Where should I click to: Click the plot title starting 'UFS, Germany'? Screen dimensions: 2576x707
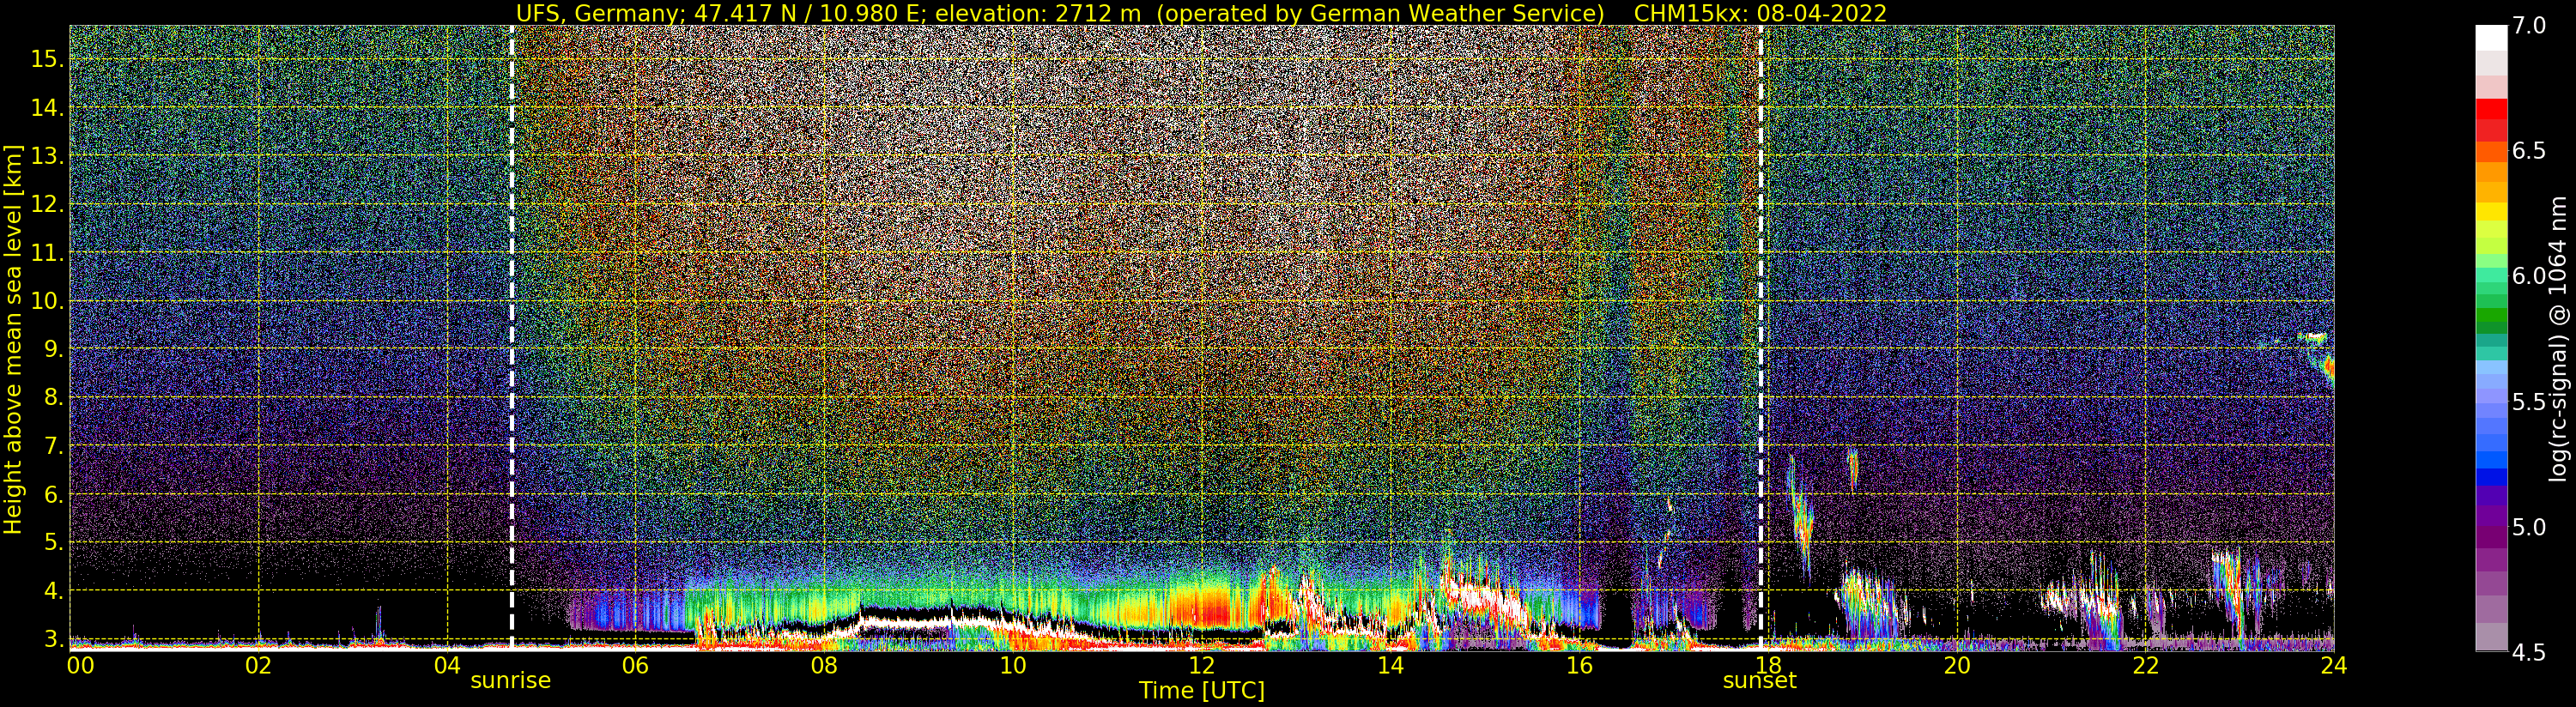tap(1201, 13)
